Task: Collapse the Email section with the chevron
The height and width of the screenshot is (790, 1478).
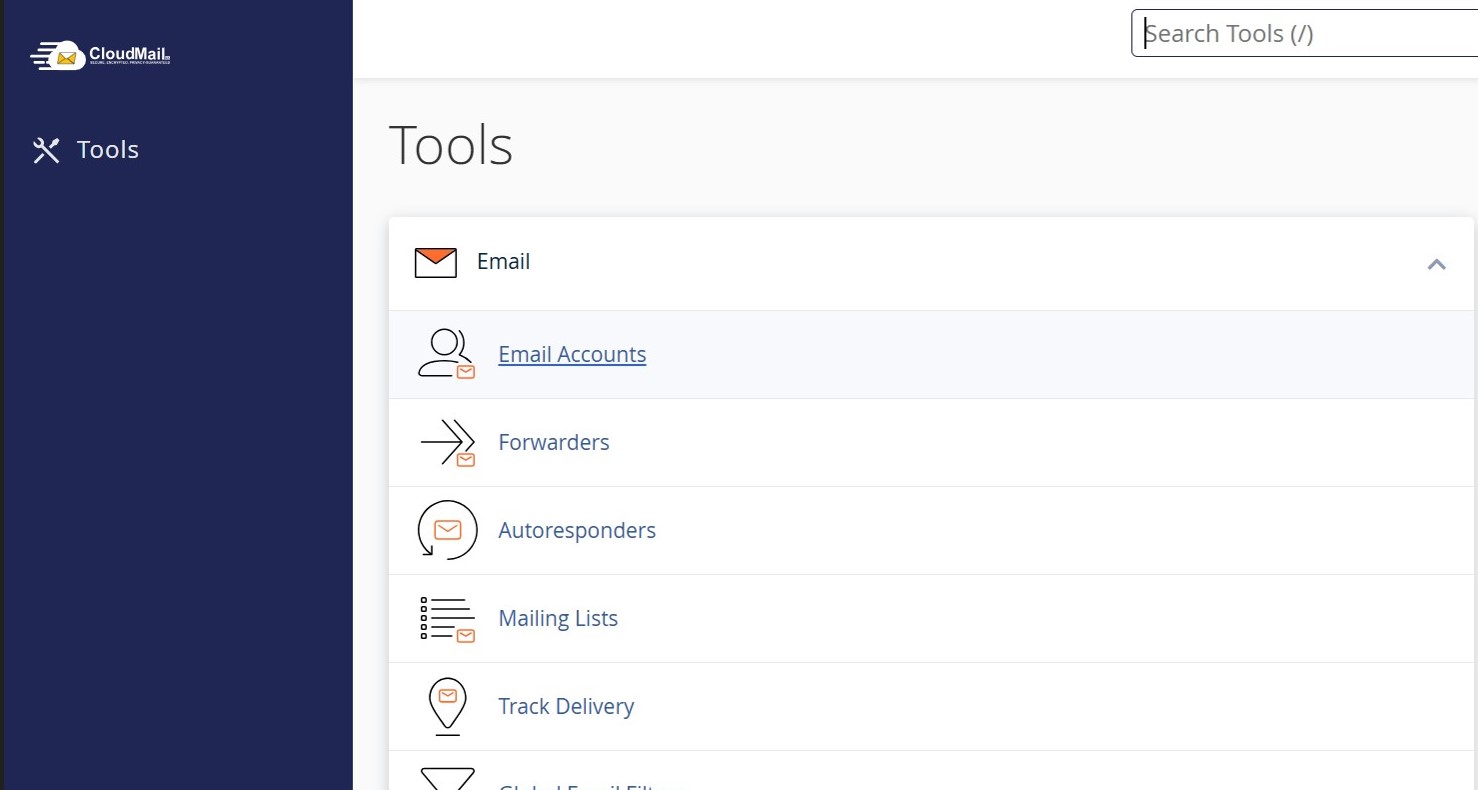Action: point(1436,264)
